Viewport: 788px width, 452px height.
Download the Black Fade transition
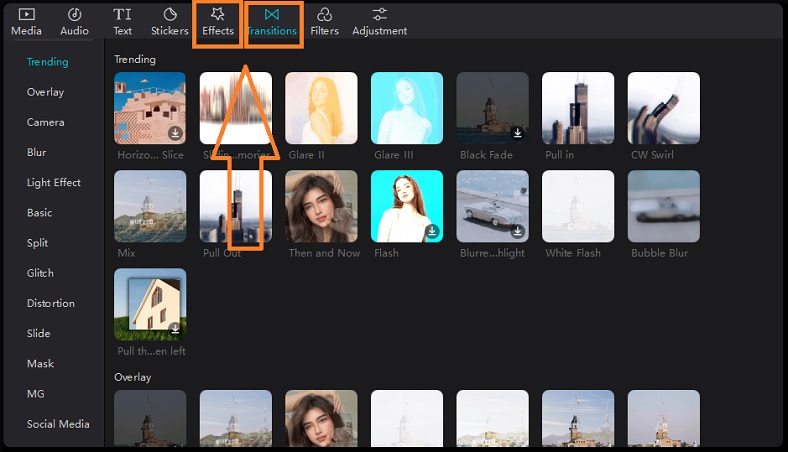point(517,132)
